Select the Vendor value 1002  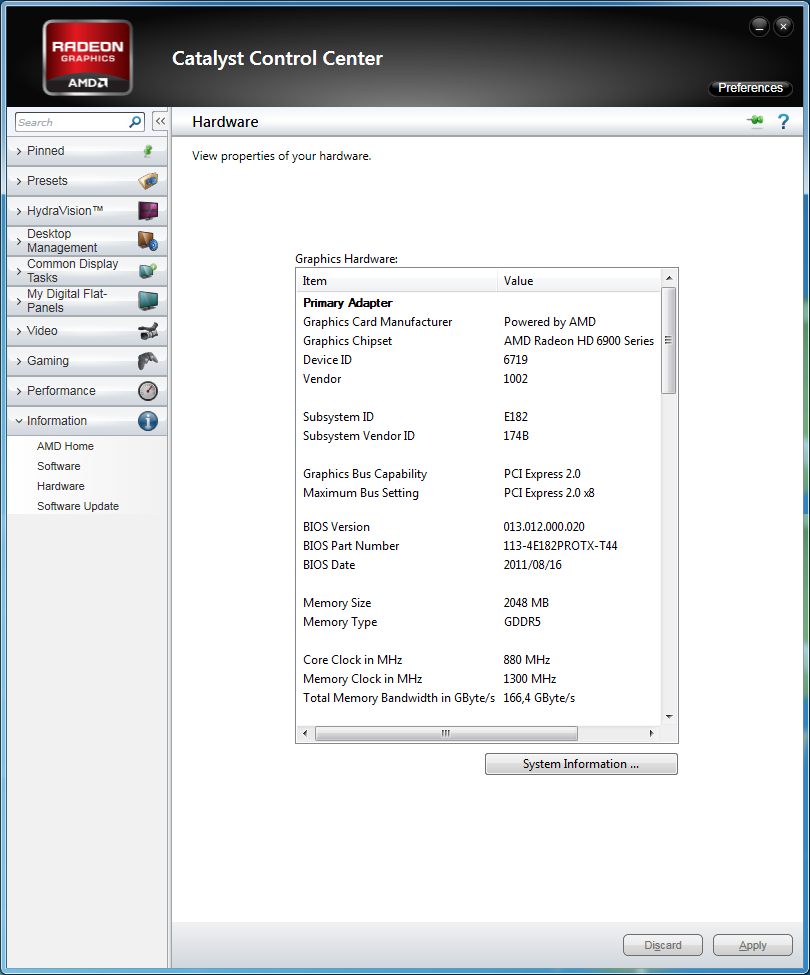tap(515, 379)
